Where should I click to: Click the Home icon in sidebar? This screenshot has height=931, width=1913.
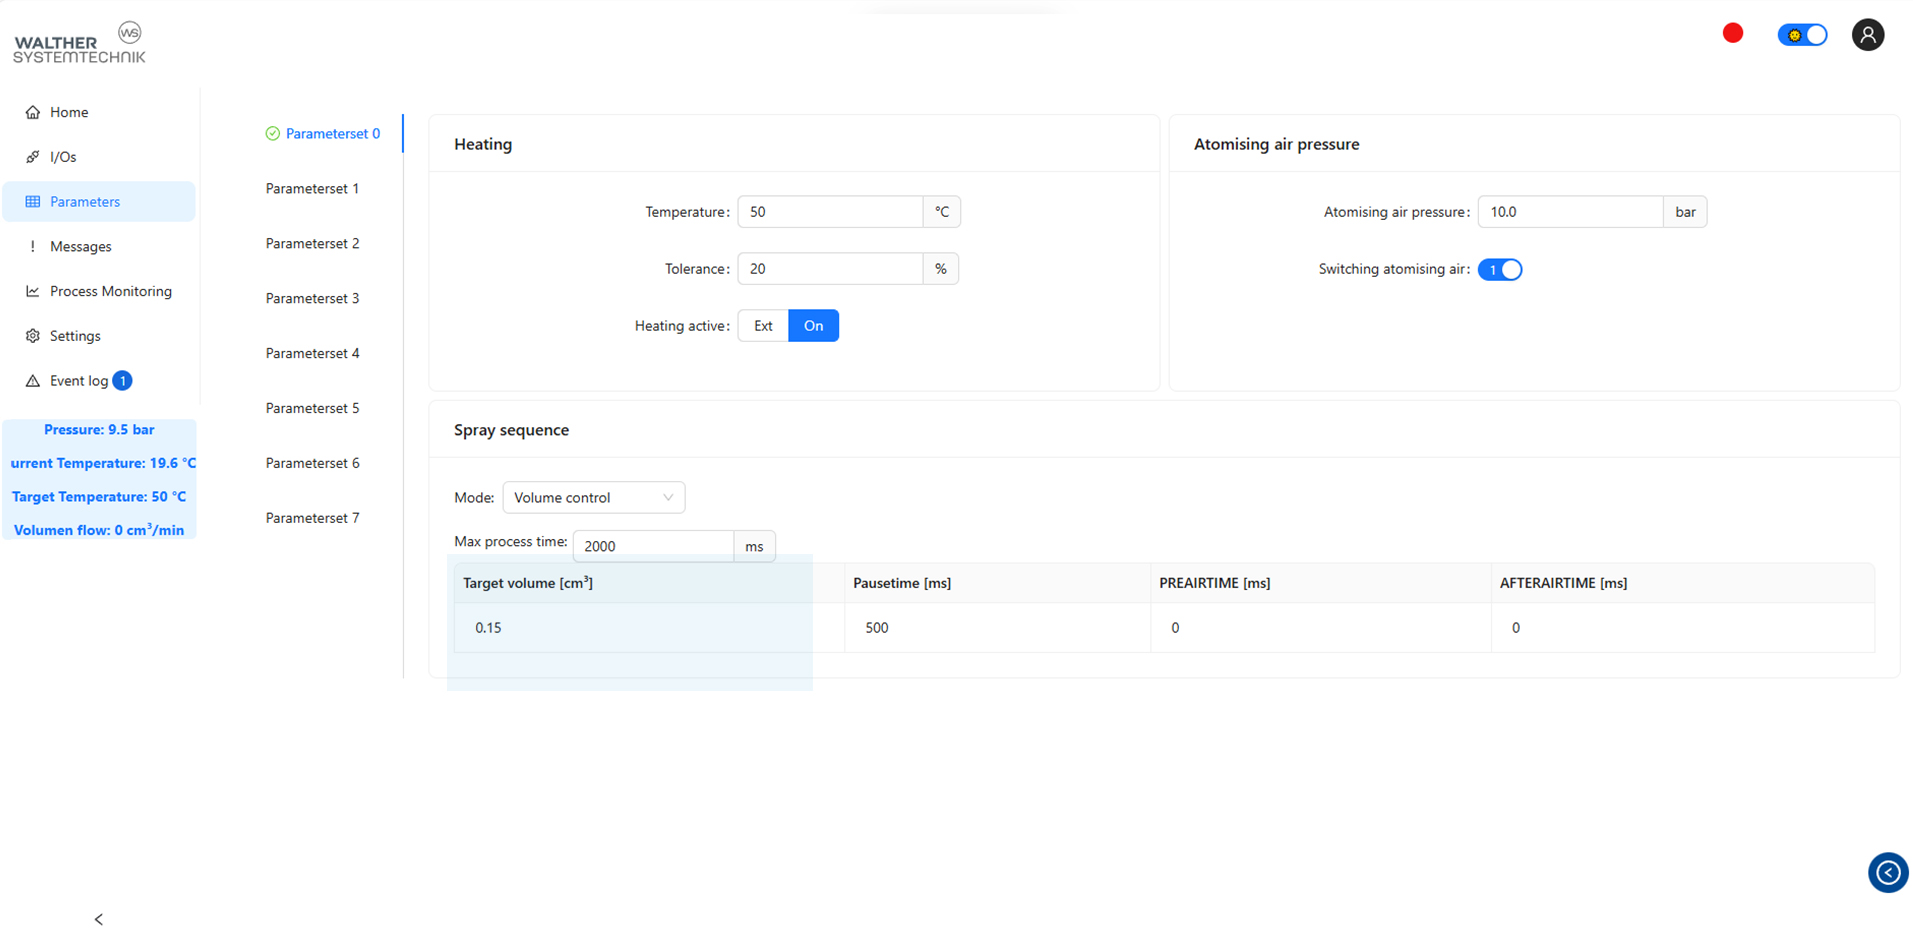coord(33,112)
